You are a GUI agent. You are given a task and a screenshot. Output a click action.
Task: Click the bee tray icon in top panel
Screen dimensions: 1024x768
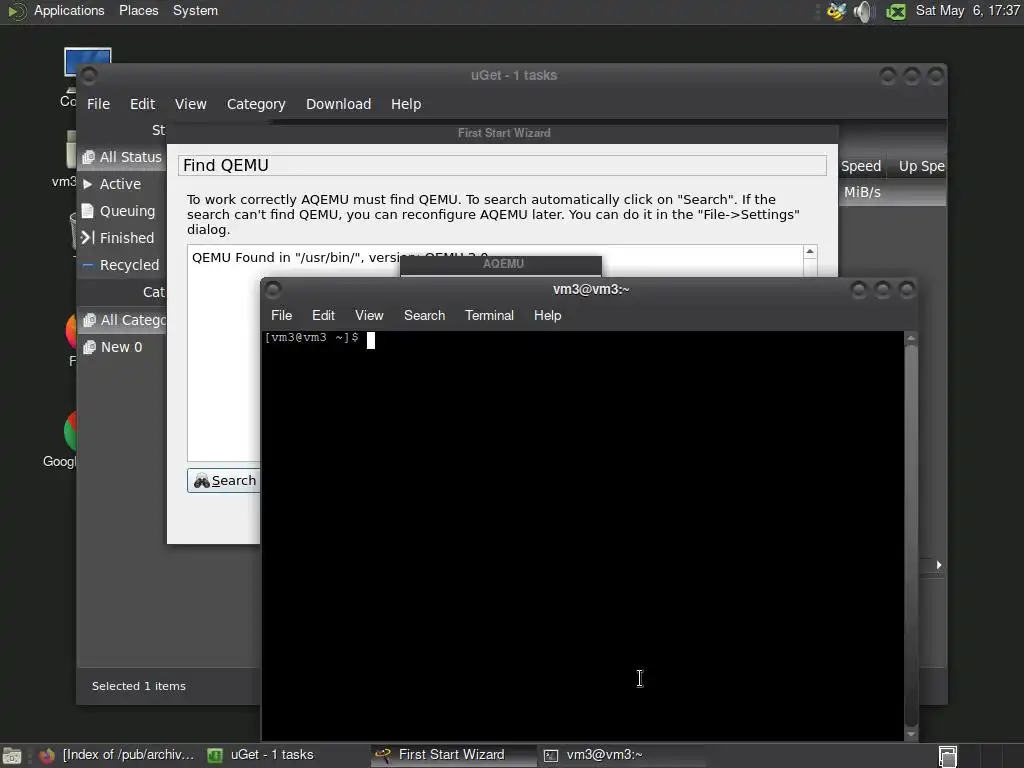(x=837, y=11)
